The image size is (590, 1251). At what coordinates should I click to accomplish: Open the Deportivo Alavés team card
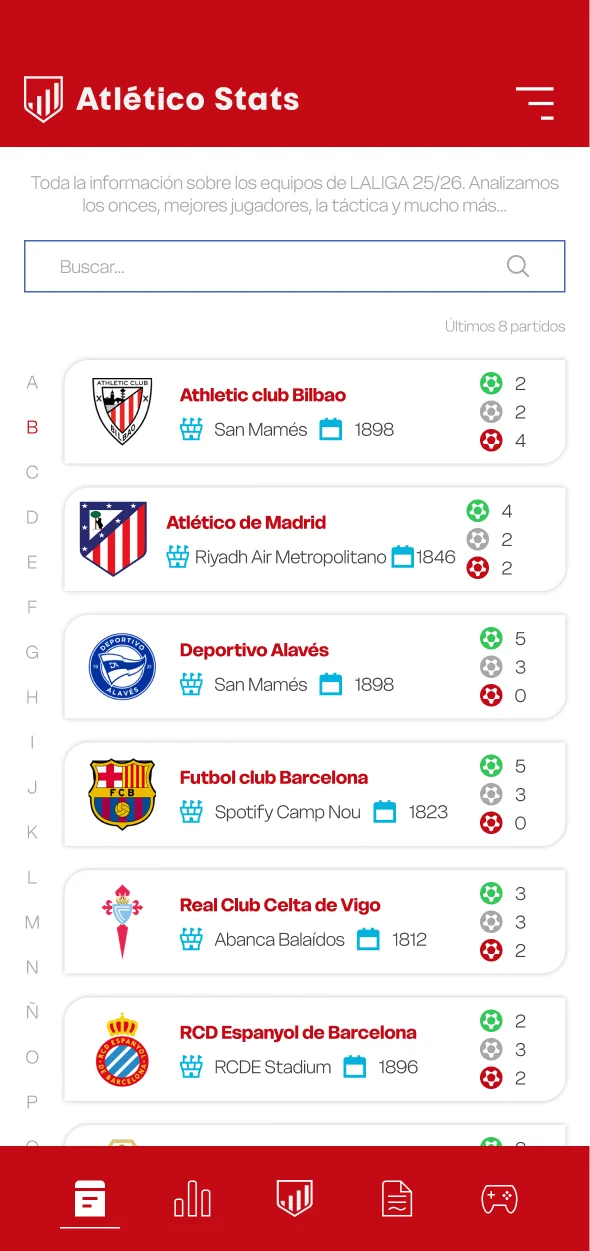click(x=315, y=667)
